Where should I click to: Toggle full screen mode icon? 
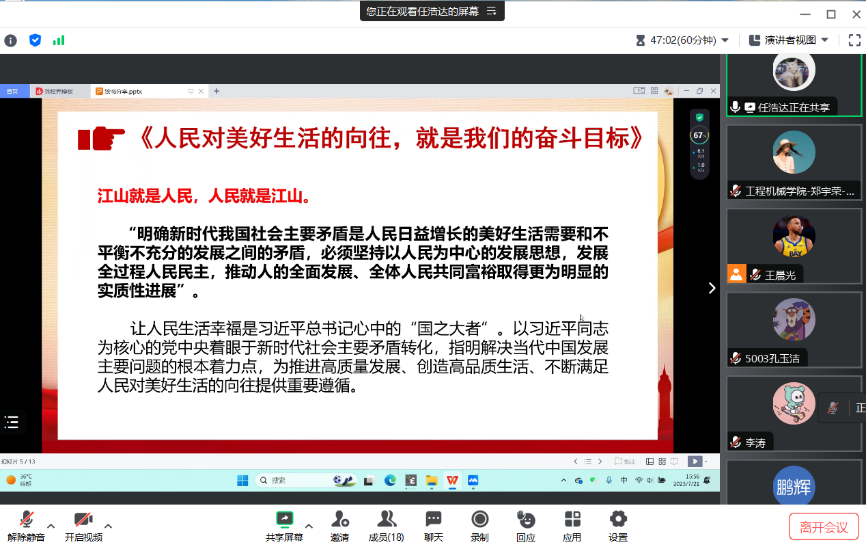tap(855, 40)
